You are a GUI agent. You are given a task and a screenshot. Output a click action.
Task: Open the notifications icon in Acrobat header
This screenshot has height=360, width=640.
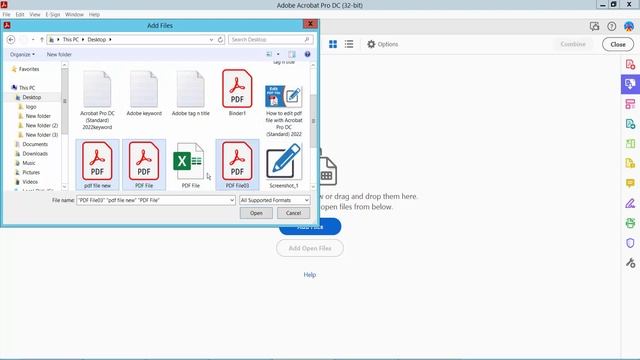click(594, 27)
